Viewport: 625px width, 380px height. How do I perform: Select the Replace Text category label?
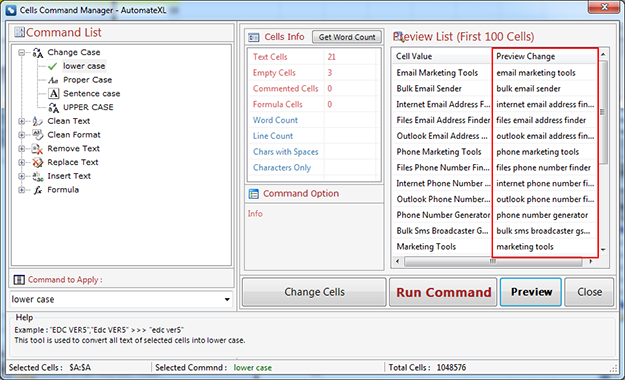(x=73, y=162)
